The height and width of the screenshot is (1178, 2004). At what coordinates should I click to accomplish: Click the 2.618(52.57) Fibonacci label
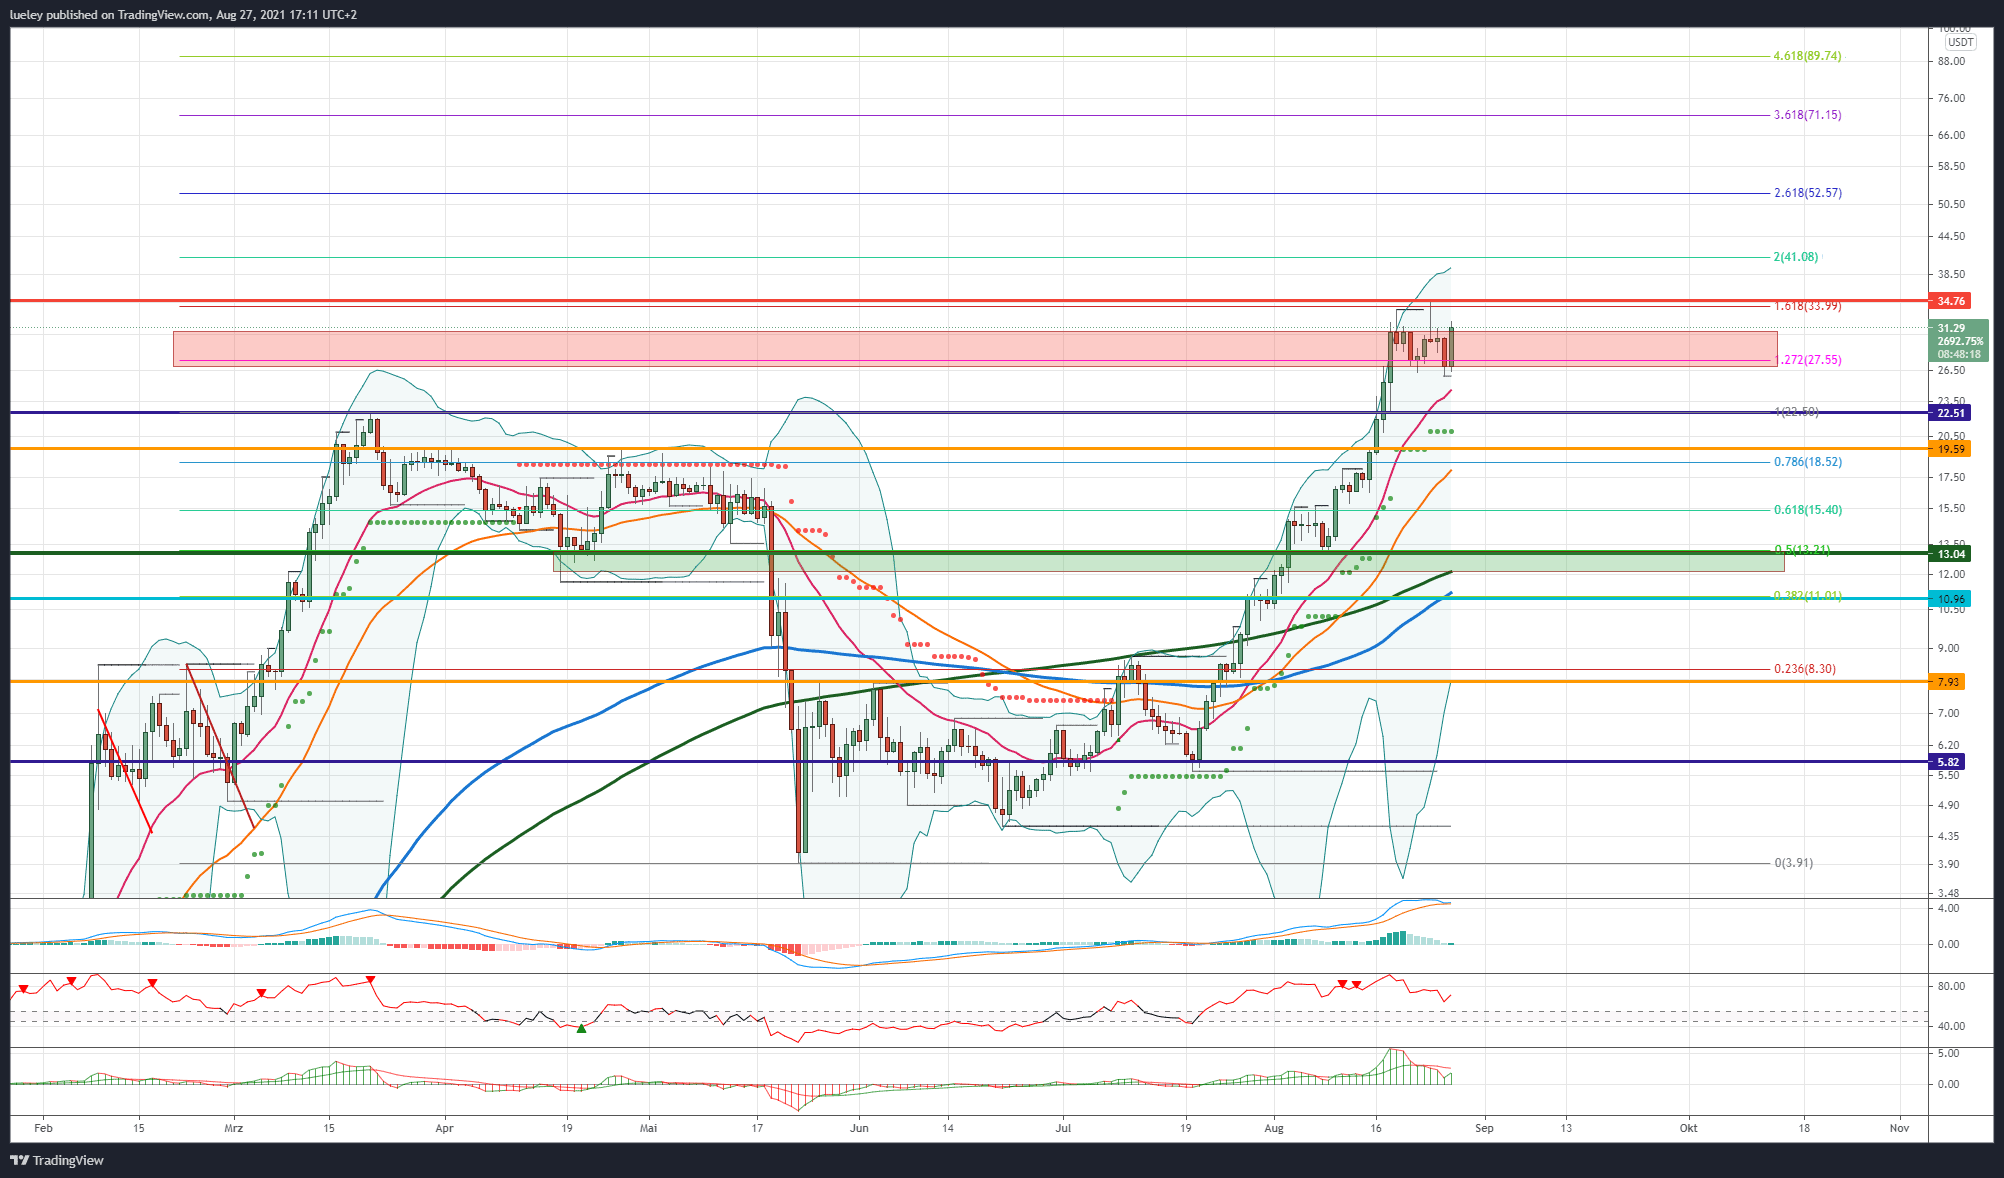pyautogui.click(x=1807, y=193)
